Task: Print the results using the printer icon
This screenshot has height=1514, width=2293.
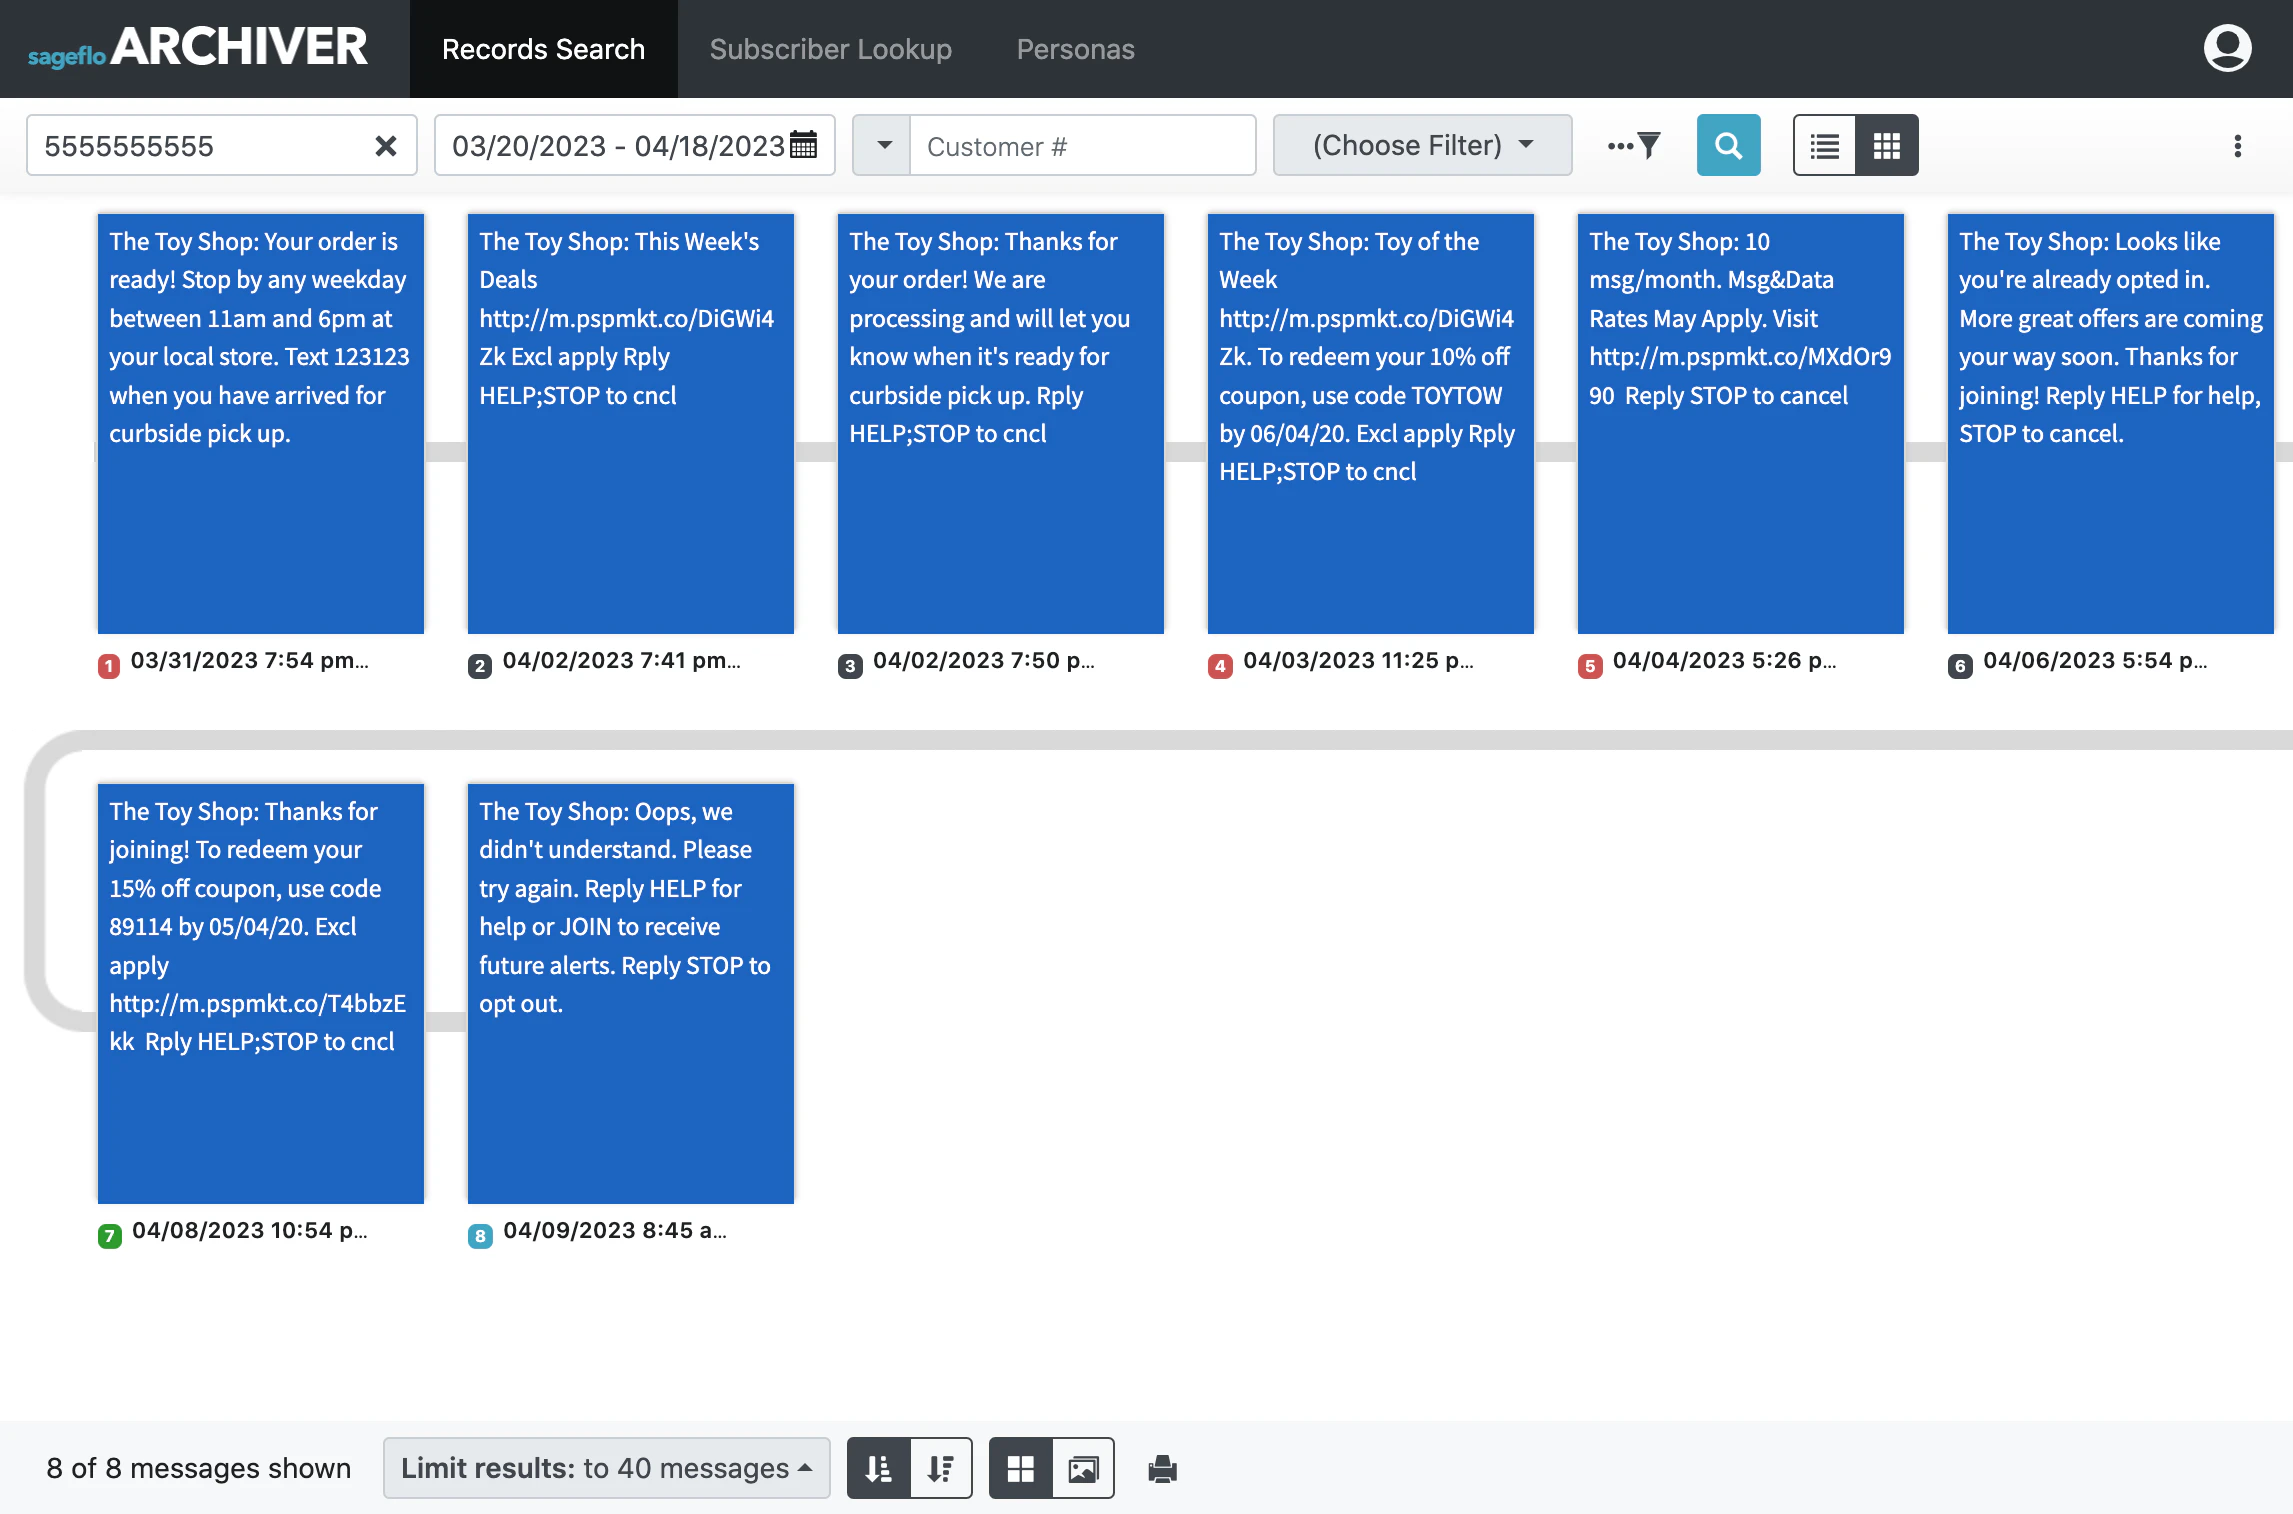Action: click(x=1161, y=1467)
